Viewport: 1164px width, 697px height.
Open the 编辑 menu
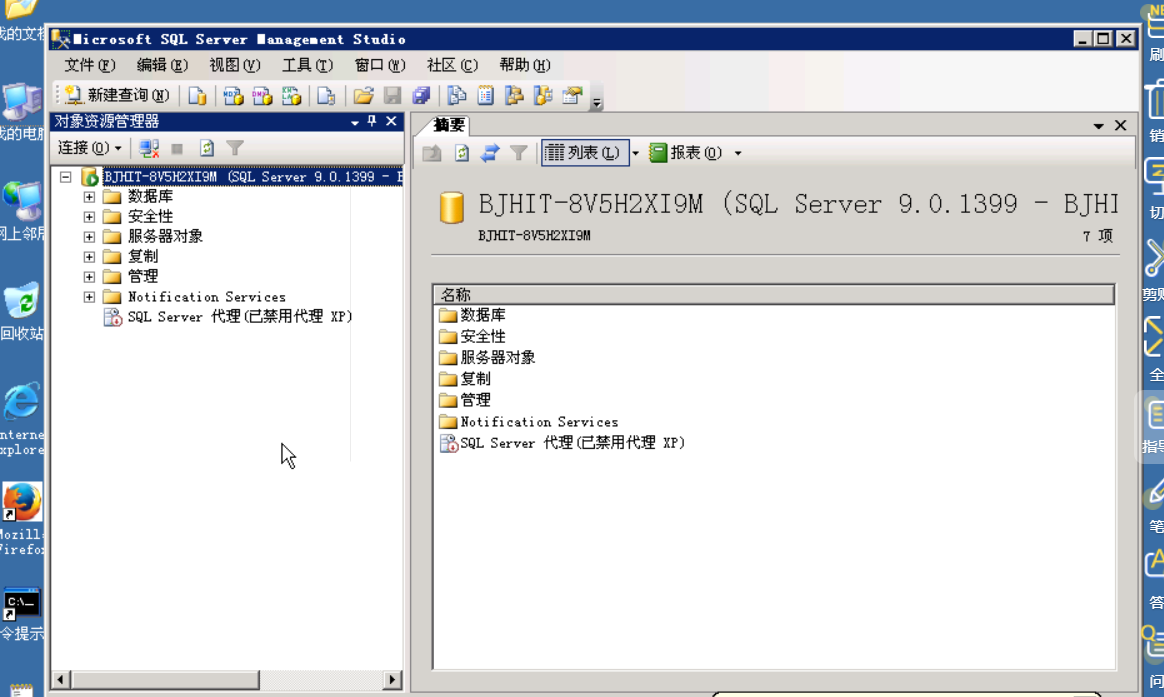pos(162,65)
